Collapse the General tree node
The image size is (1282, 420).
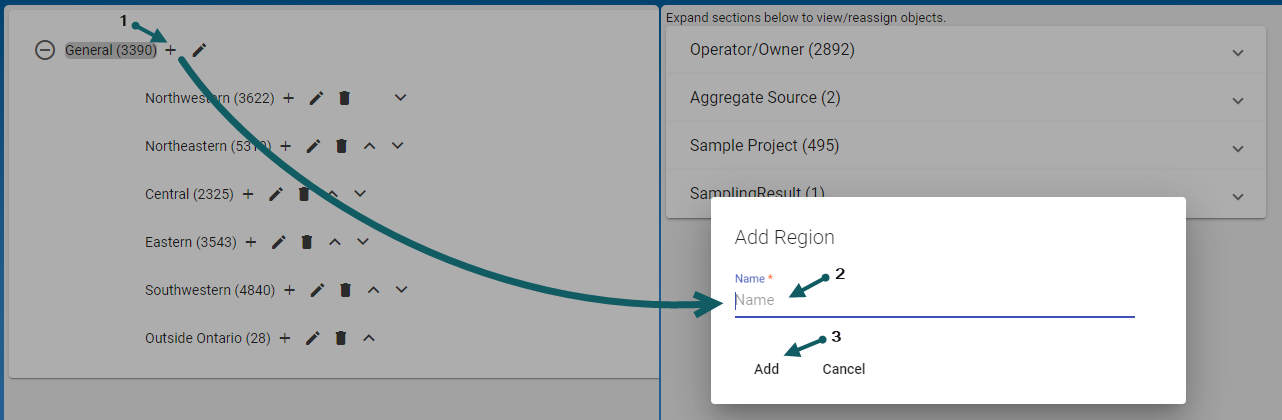[45, 50]
